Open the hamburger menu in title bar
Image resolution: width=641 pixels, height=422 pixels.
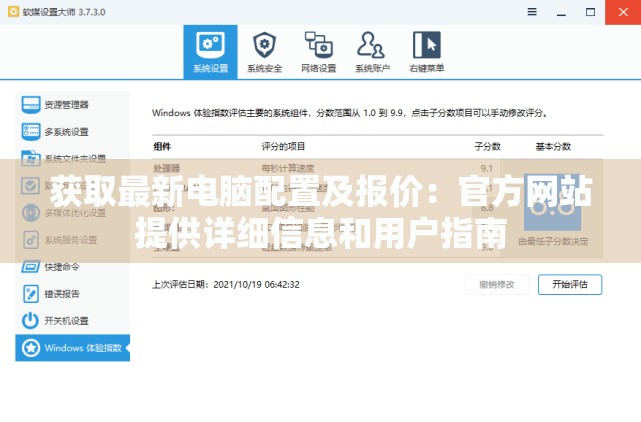click(532, 12)
